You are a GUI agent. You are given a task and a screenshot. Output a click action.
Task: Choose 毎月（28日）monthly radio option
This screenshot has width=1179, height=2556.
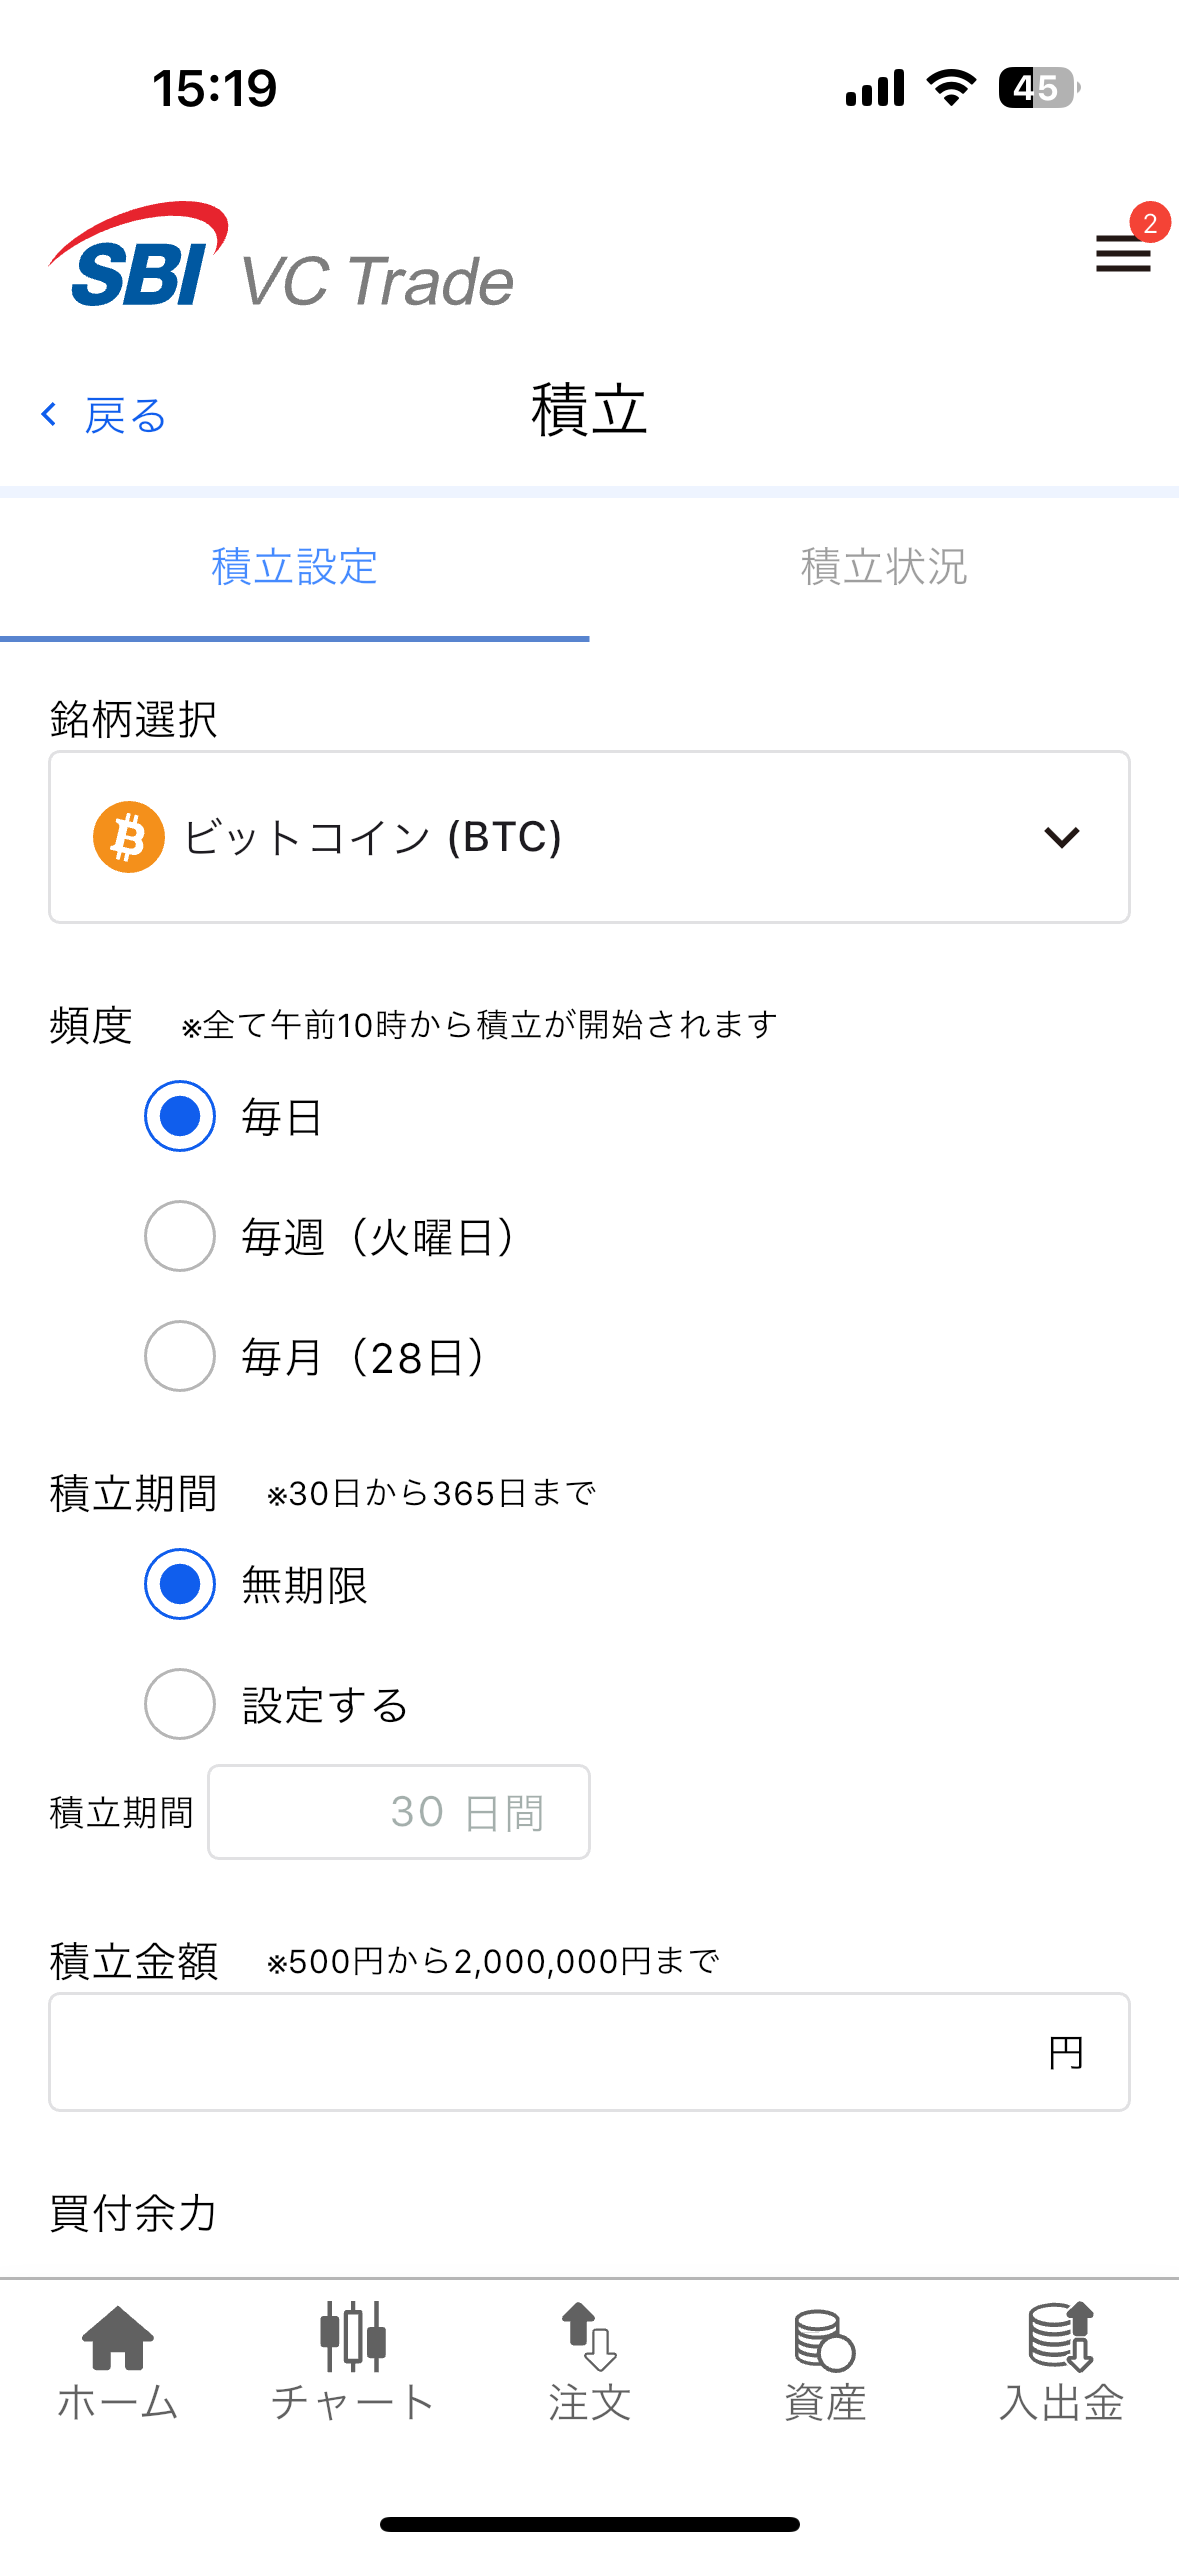pos(180,1356)
